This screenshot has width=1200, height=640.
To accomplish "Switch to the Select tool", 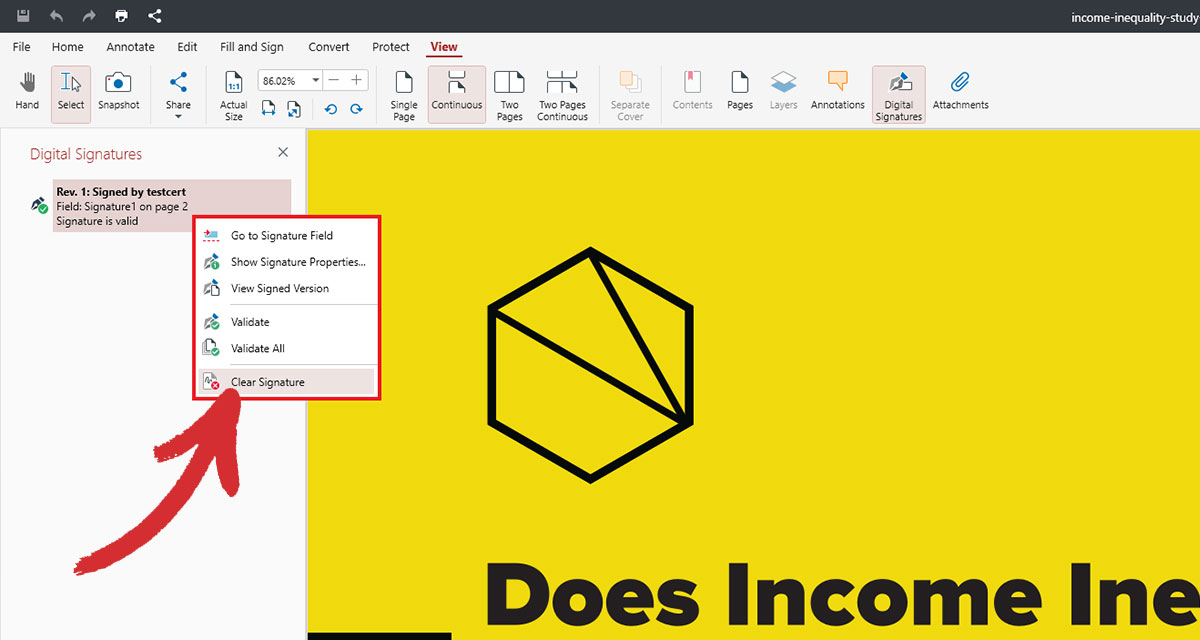I will click(x=70, y=93).
